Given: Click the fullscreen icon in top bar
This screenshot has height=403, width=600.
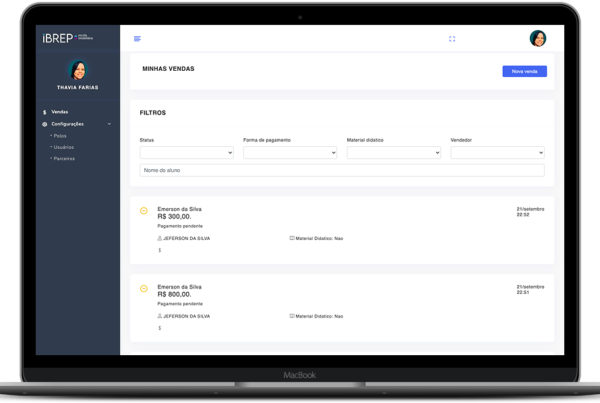Looking at the screenshot, I should click(x=452, y=39).
